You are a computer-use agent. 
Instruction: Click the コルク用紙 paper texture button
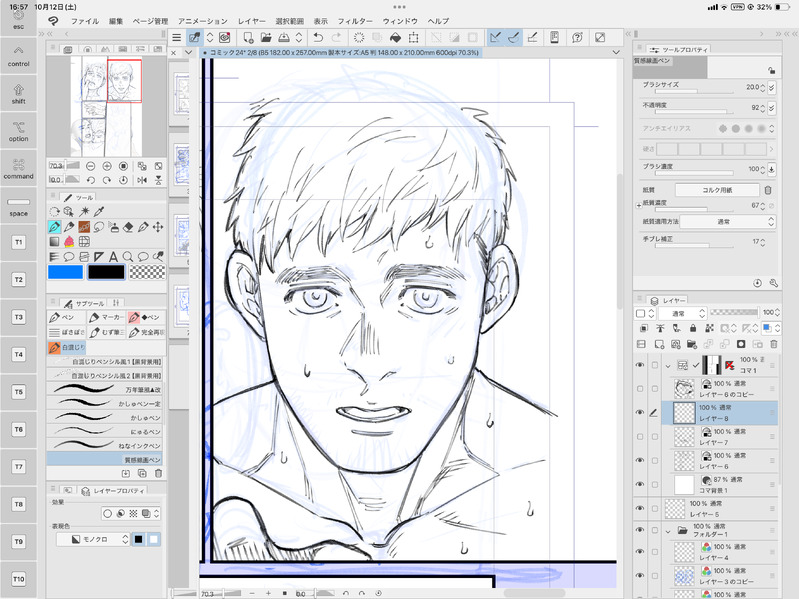717,189
